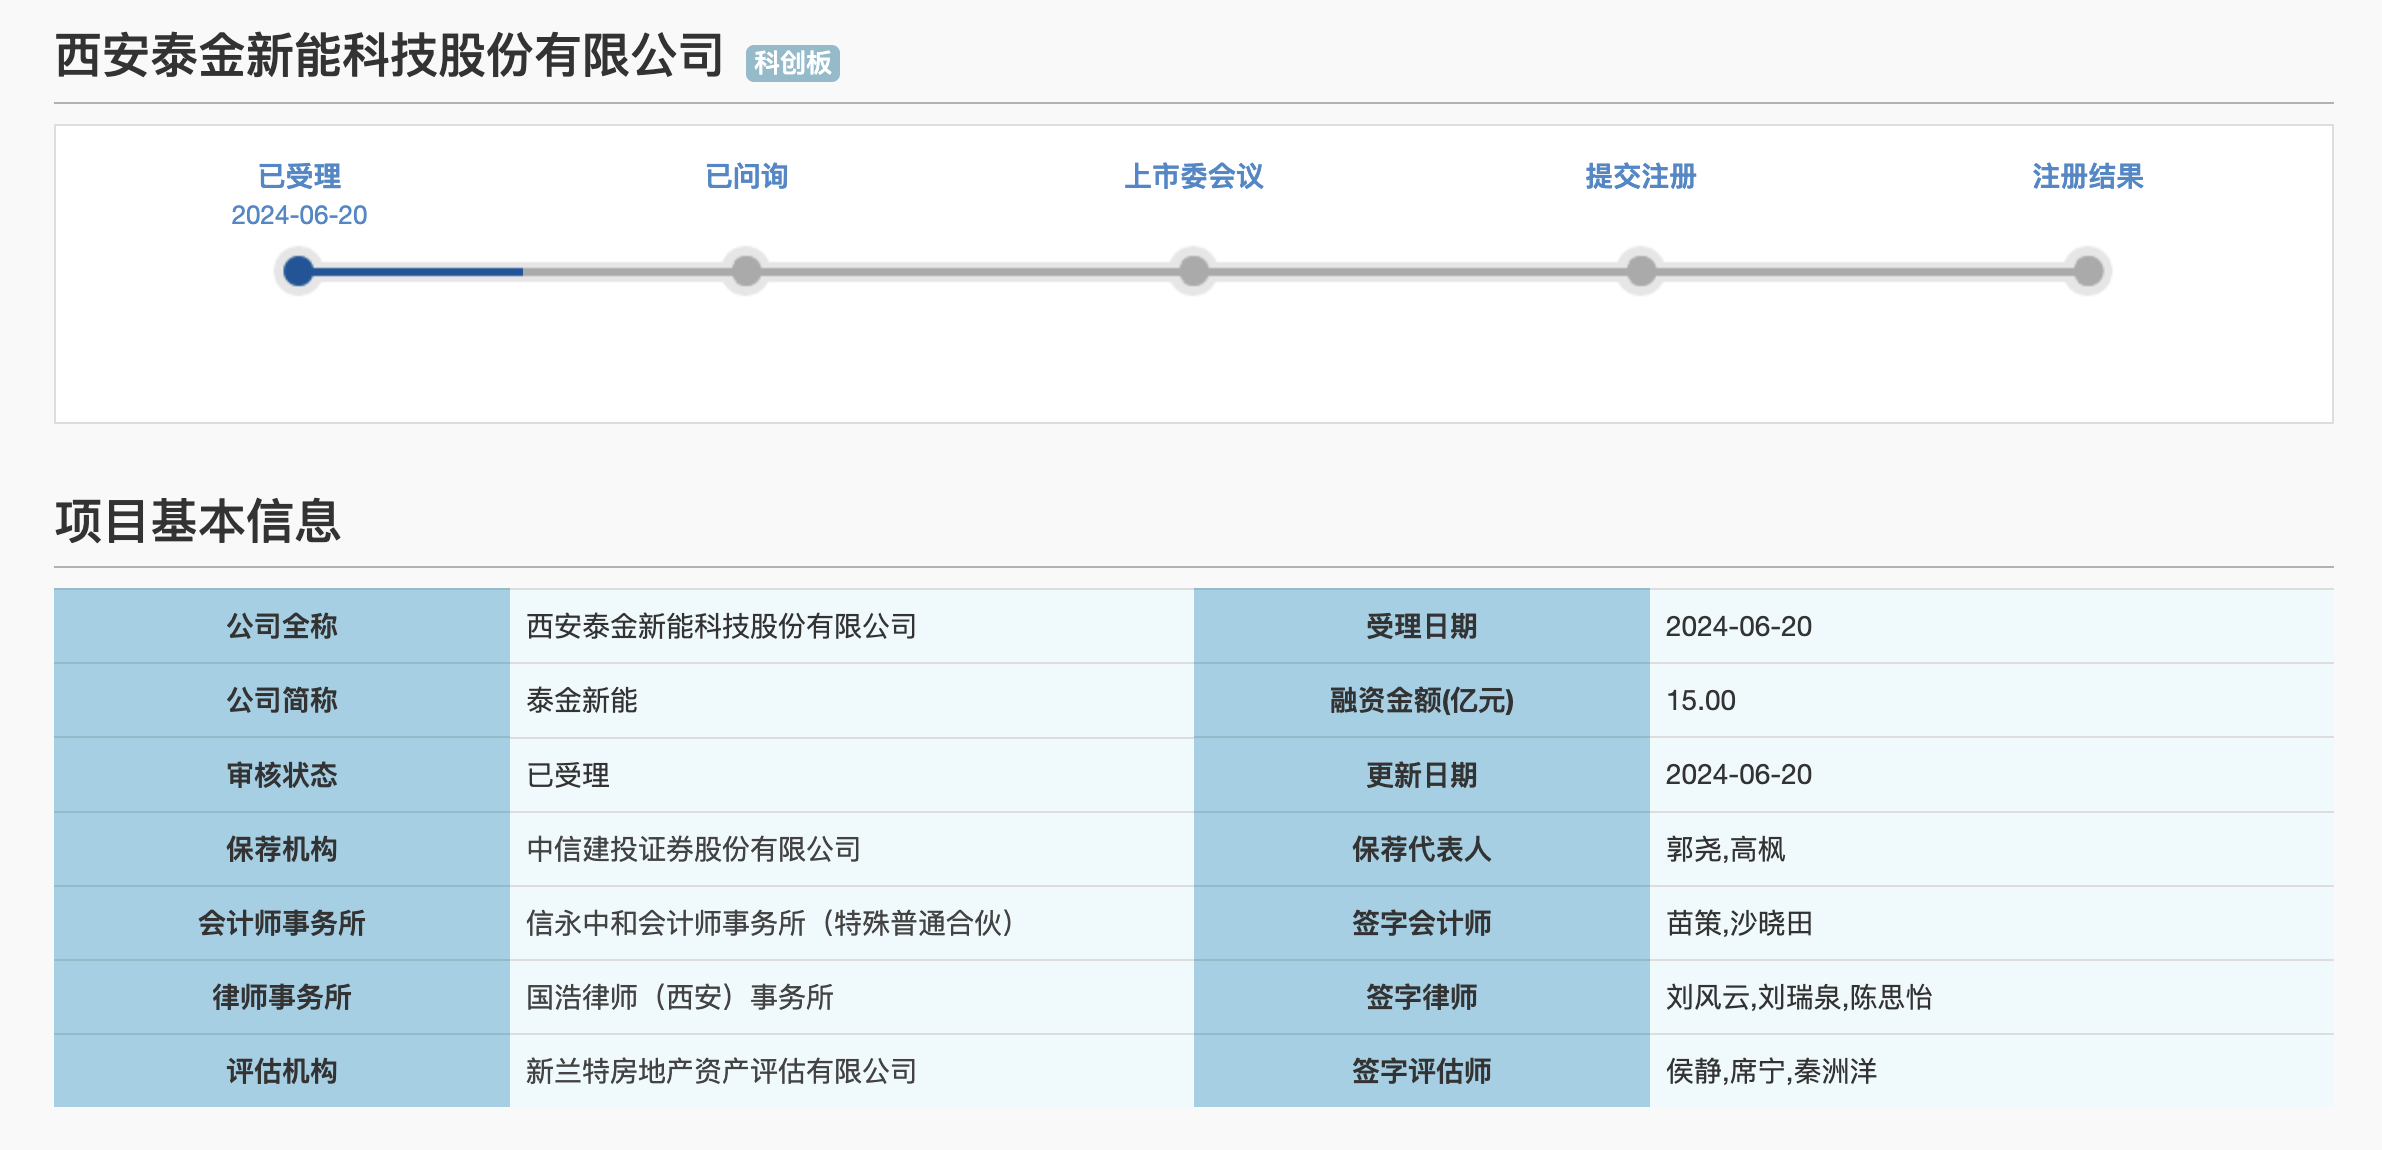2382x1150 pixels.
Task: Click the date 2024-06-20 under 已受理 stage
Action: coord(299,215)
